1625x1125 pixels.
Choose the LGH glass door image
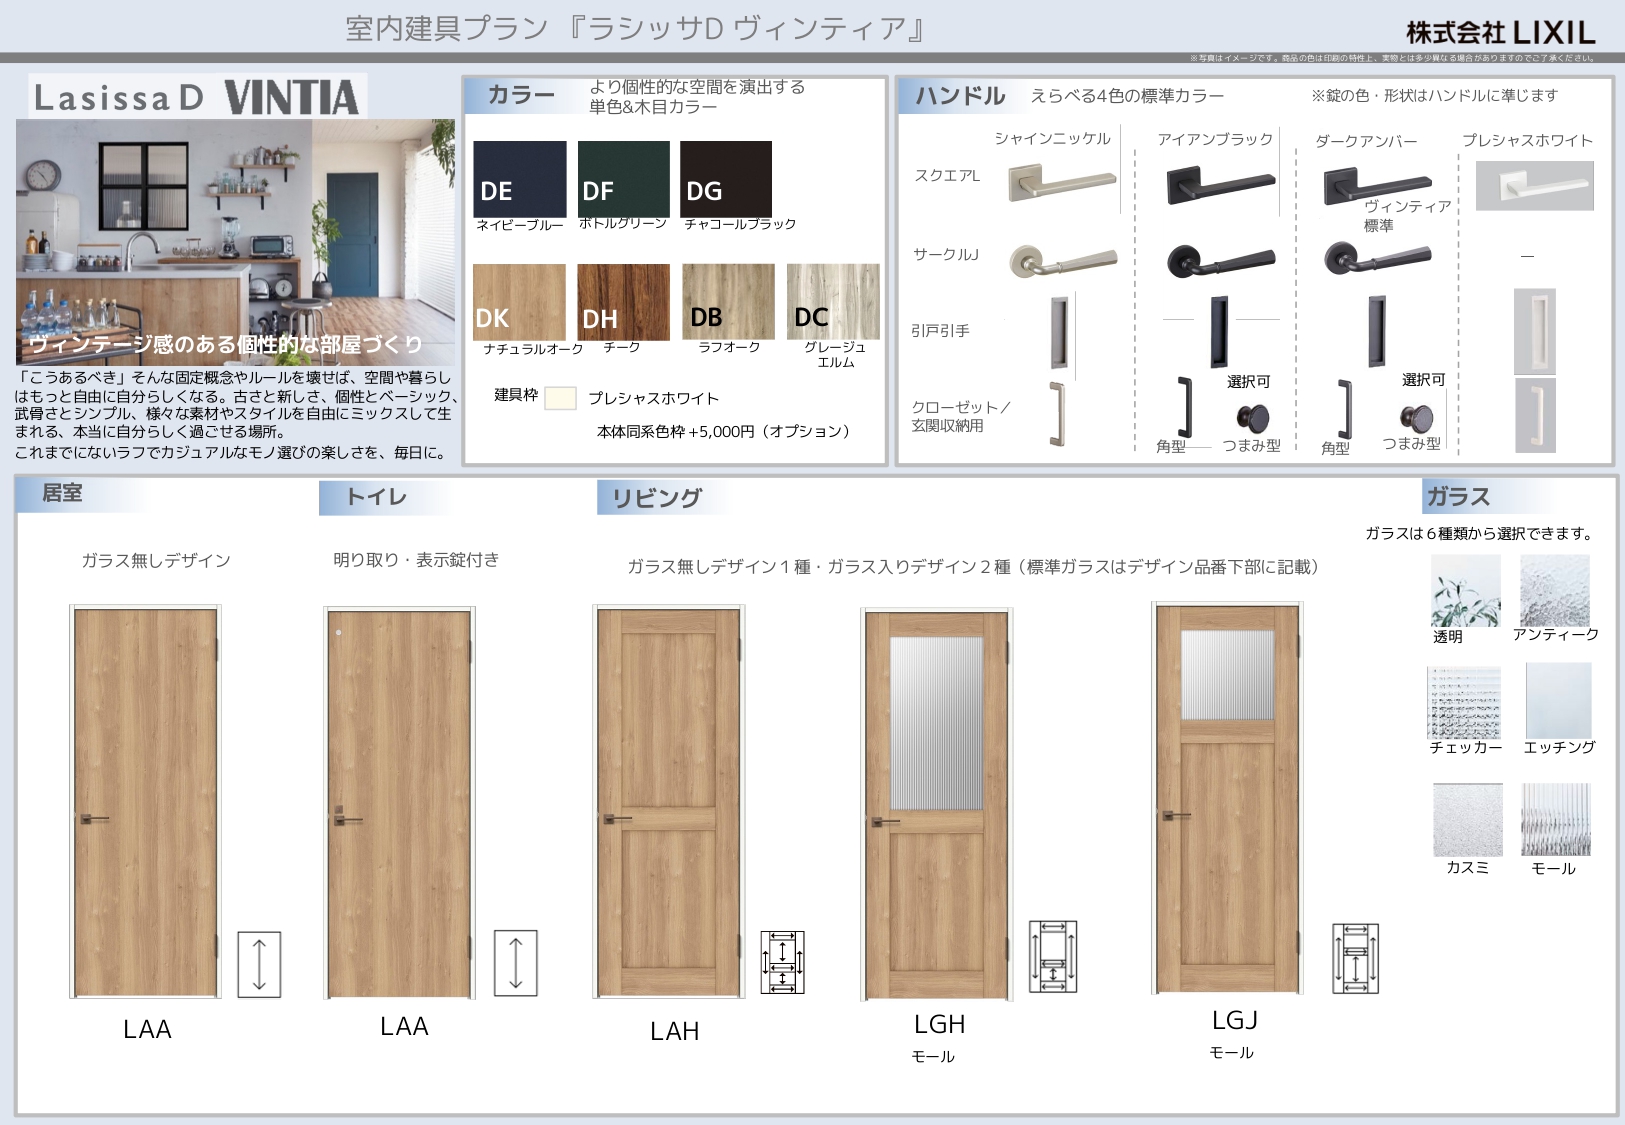click(937, 805)
